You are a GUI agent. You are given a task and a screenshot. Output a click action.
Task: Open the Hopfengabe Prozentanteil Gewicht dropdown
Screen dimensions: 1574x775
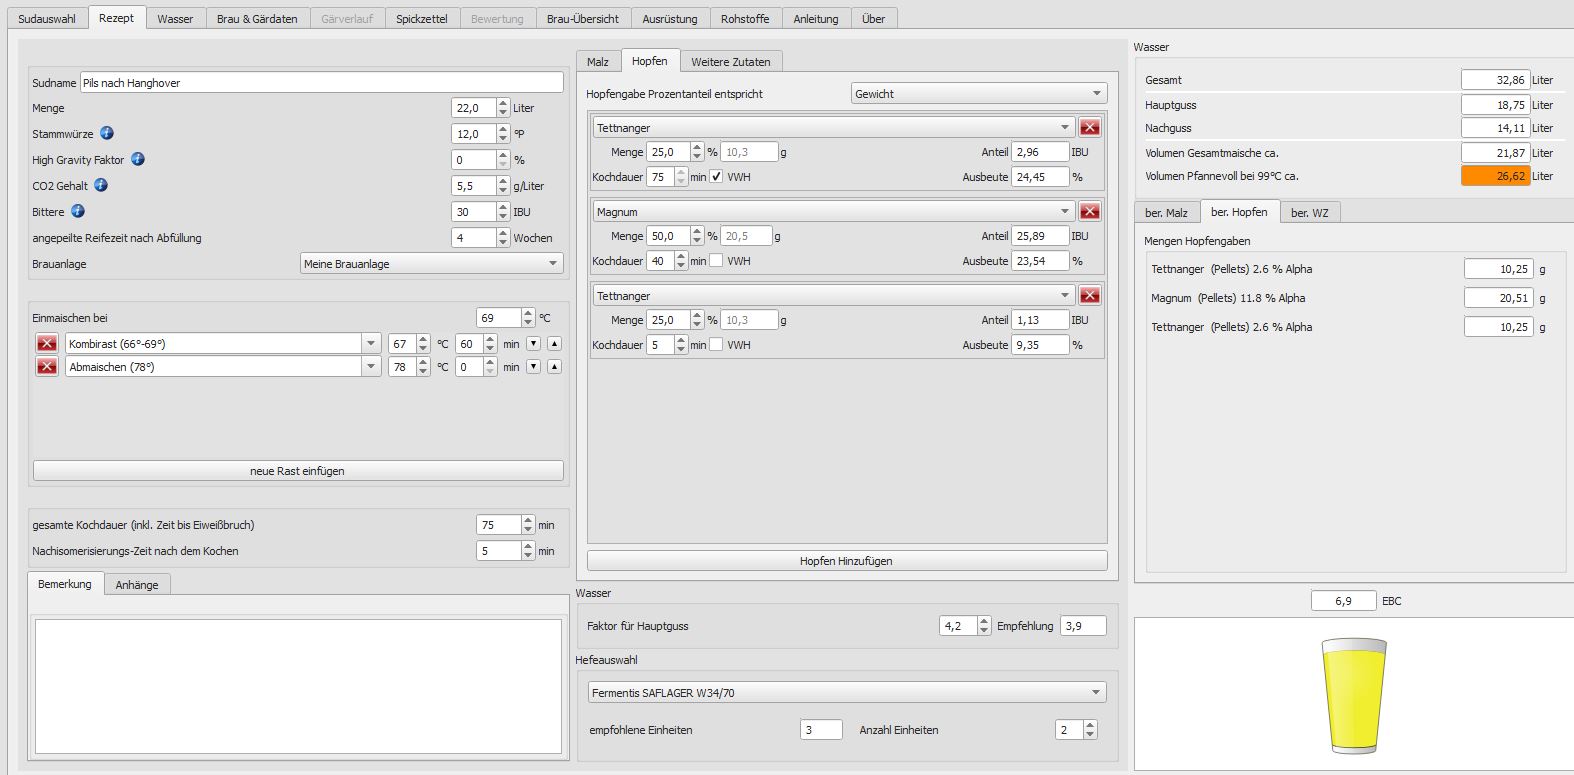click(978, 94)
